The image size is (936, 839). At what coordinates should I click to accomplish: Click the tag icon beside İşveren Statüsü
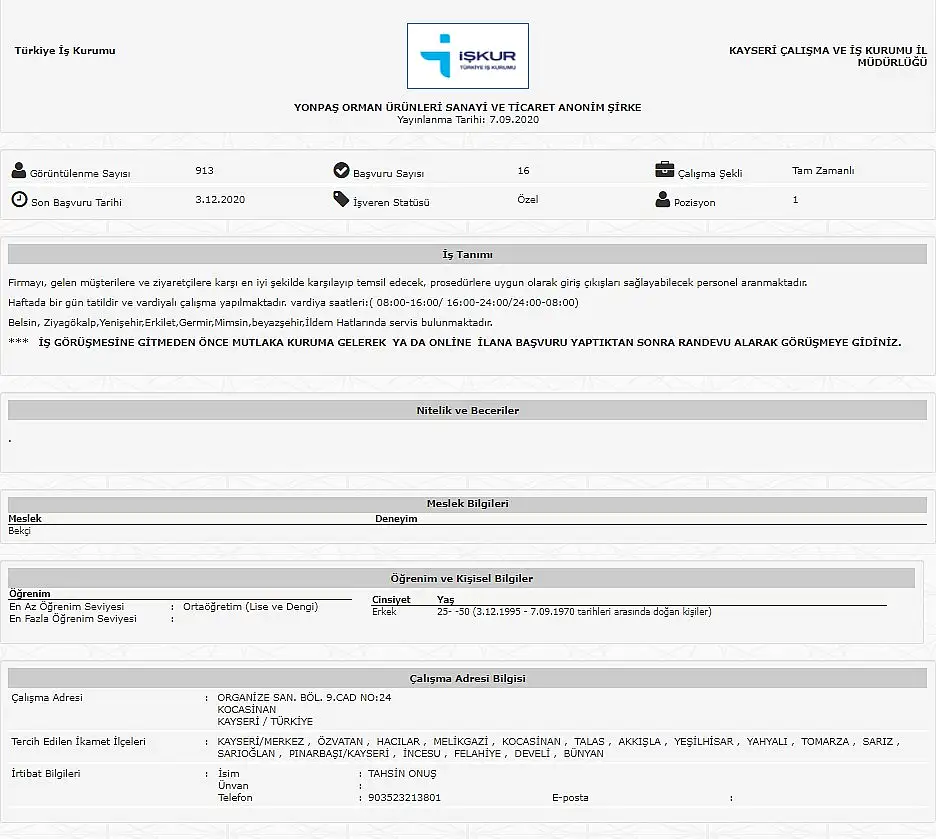tap(341, 199)
